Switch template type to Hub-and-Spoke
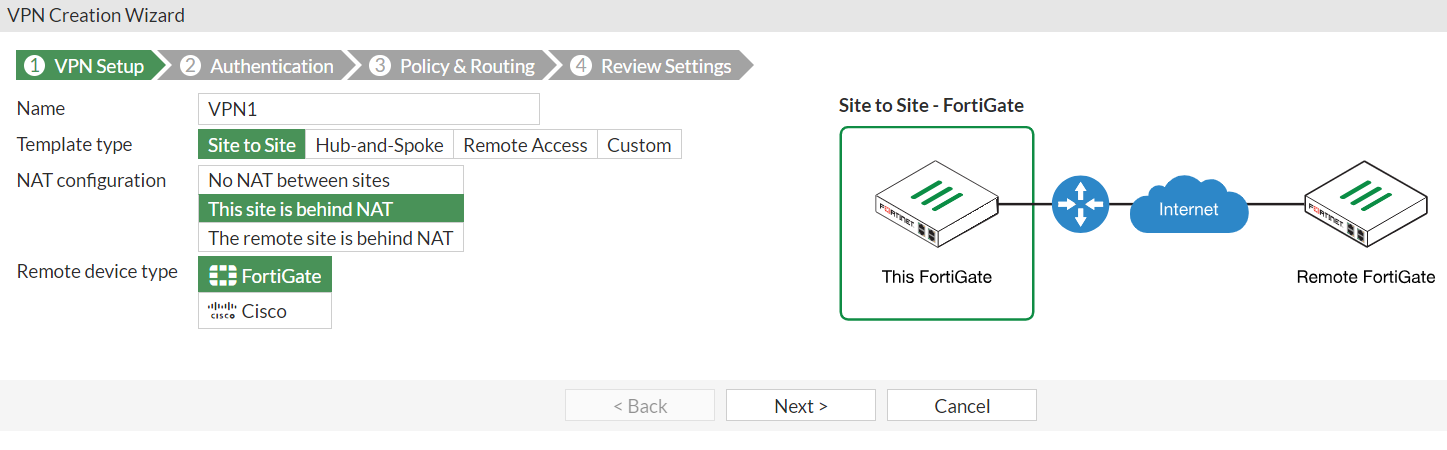This screenshot has width=1447, height=450. tap(379, 145)
